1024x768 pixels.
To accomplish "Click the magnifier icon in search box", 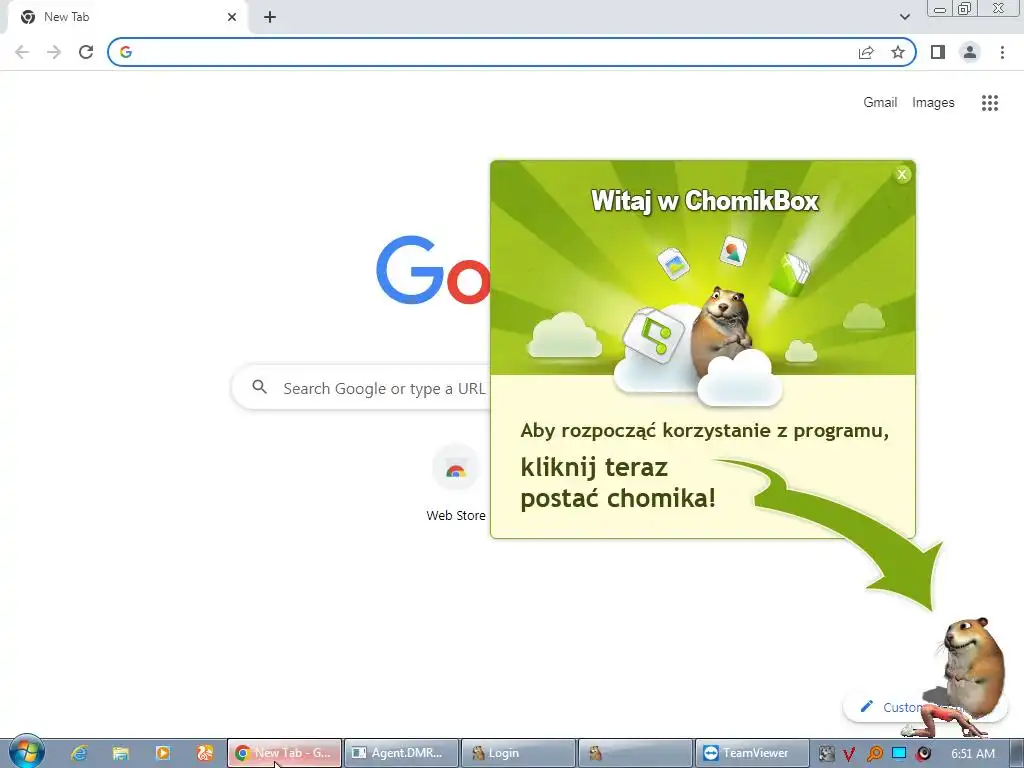I will click(x=260, y=387).
